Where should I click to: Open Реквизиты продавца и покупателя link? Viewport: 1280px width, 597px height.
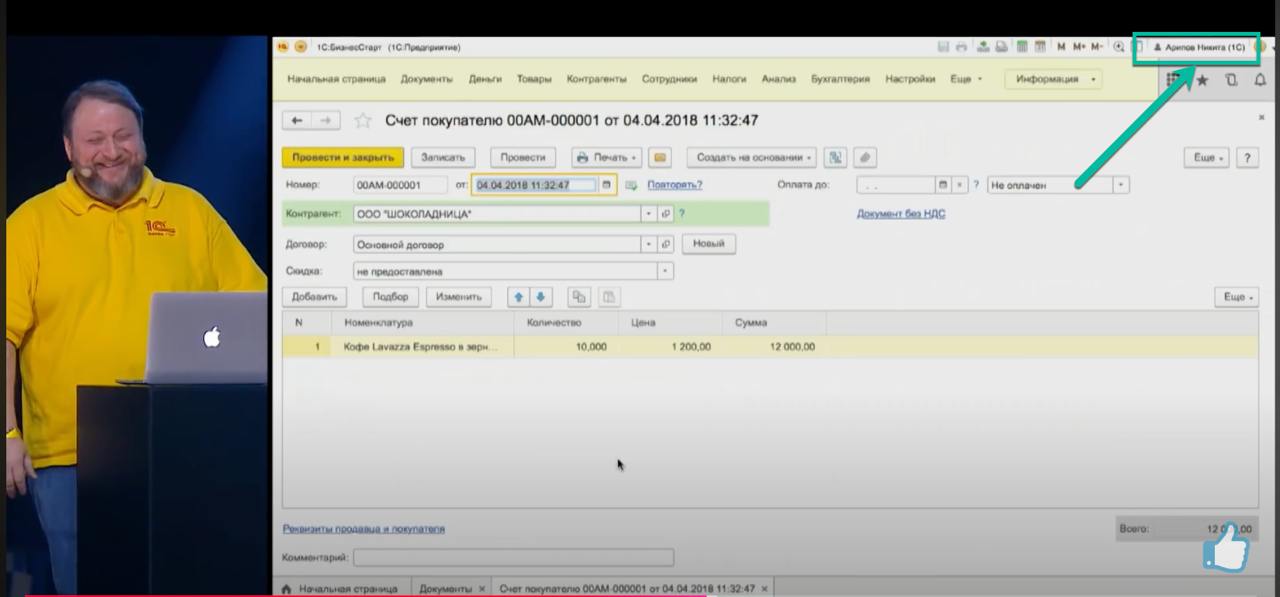(x=364, y=529)
